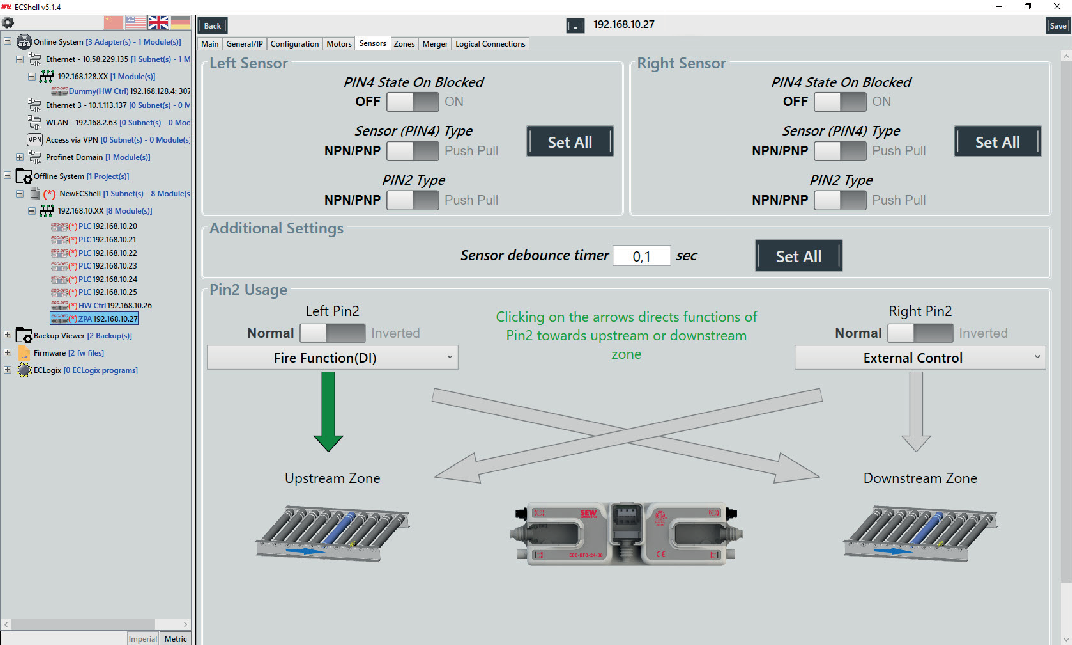Switch language using the UK flag
Viewport: 1072px width, 645px height.
click(158, 23)
